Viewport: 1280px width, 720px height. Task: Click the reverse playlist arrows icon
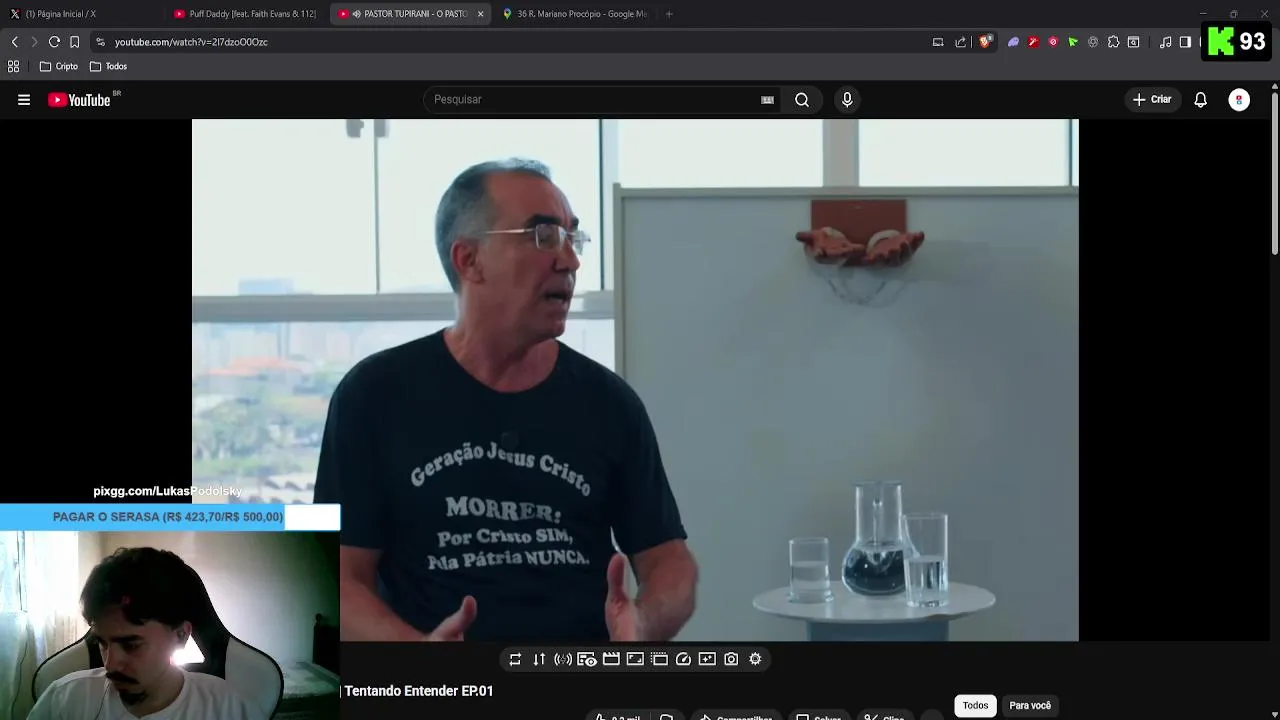539,659
